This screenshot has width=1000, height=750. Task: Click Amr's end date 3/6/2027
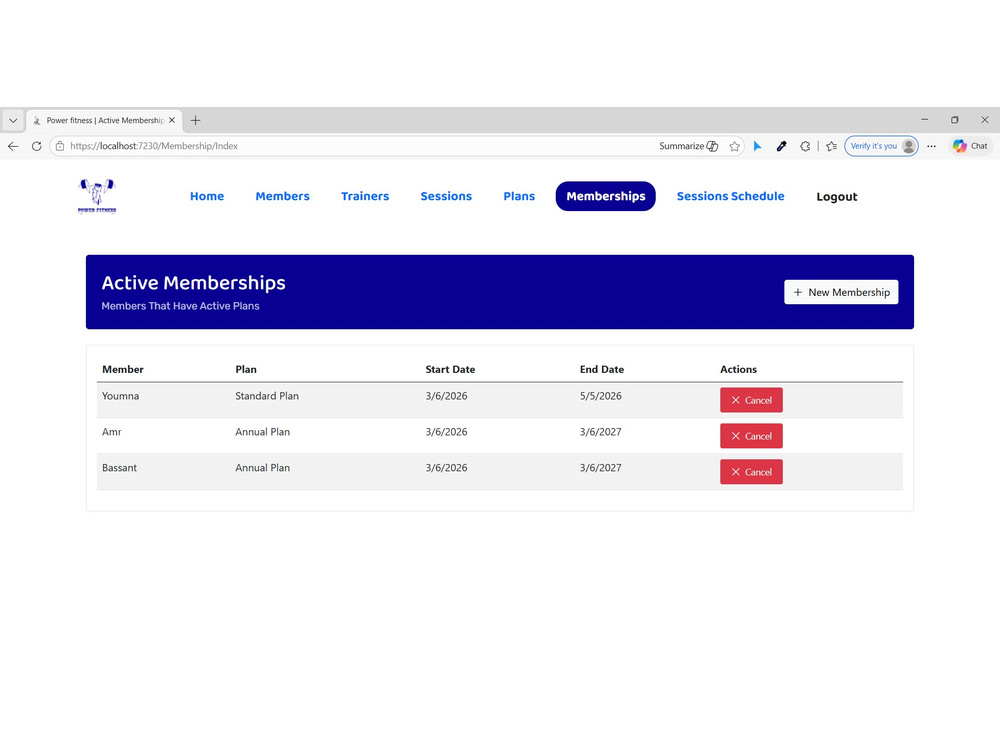click(601, 432)
